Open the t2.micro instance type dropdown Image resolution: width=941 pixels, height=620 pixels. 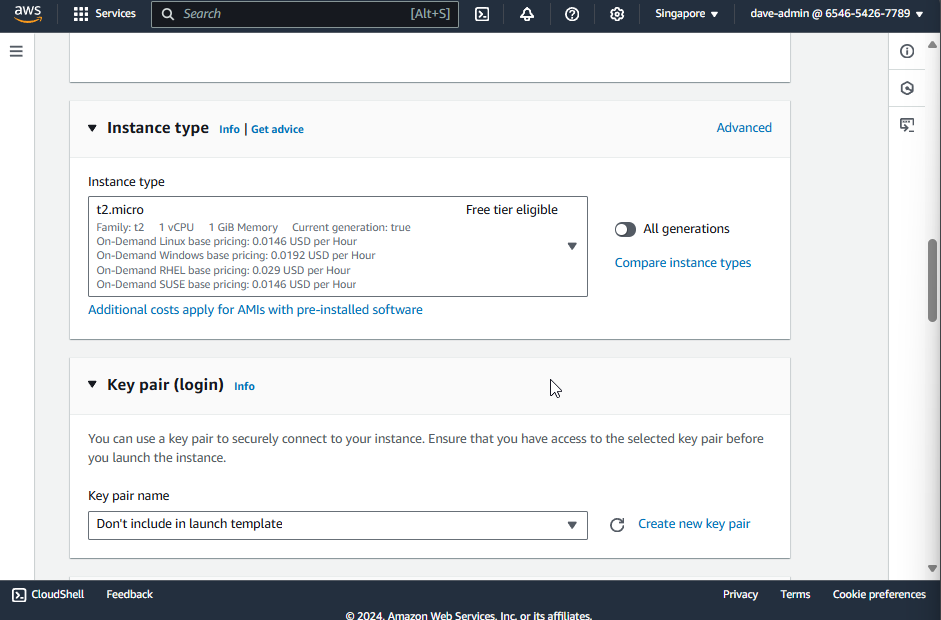pyautogui.click(x=338, y=246)
